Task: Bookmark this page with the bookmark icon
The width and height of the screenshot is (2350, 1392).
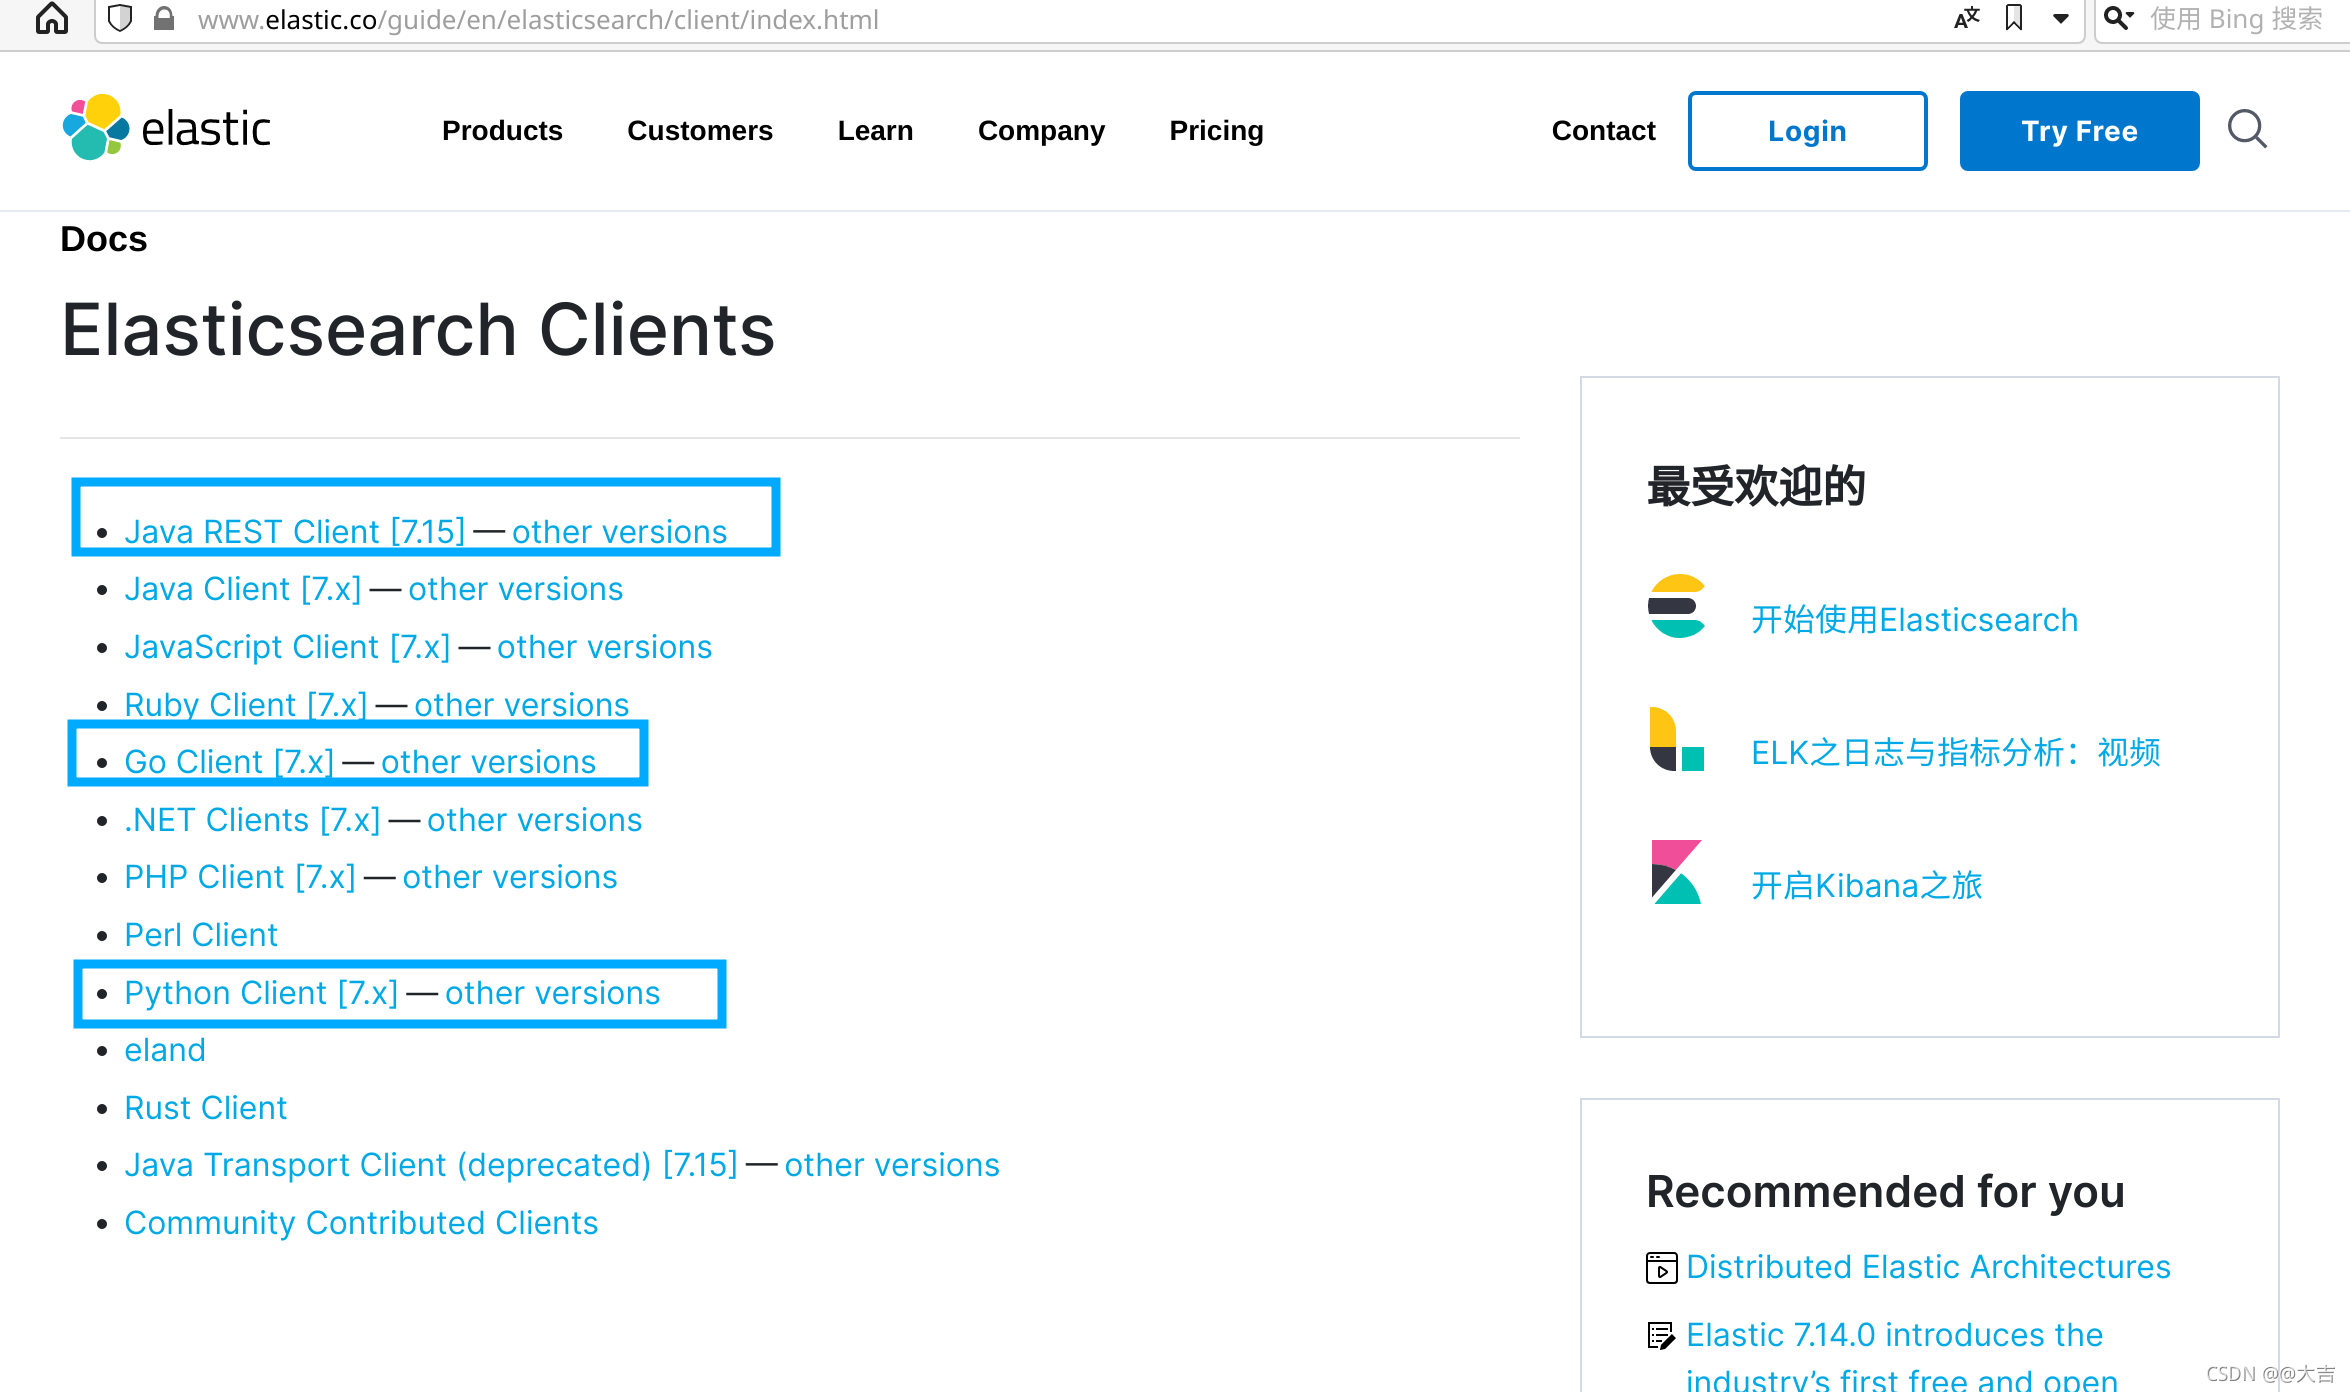Action: click(2014, 18)
